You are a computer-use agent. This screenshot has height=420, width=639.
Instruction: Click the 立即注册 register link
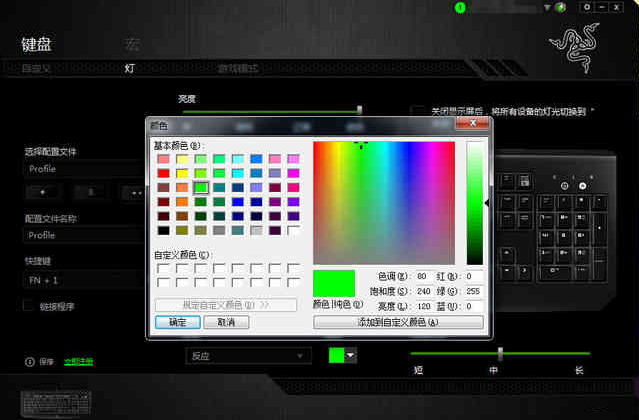(x=78, y=362)
